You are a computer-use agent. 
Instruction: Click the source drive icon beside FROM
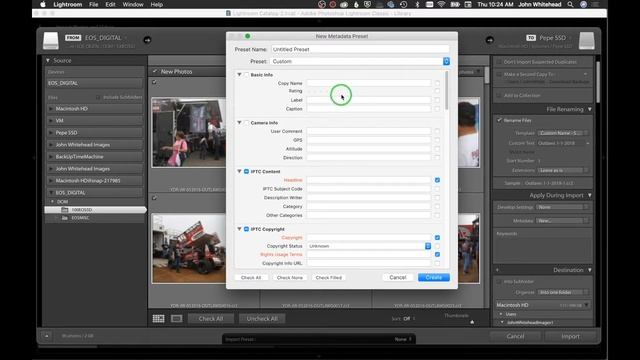coord(51,41)
